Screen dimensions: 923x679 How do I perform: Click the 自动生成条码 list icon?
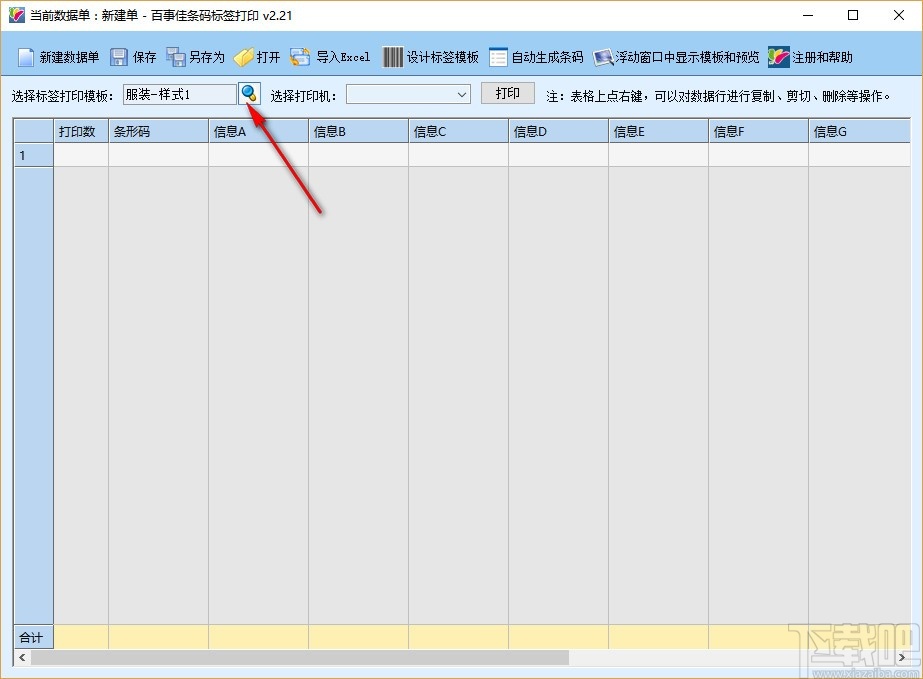click(x=498, y=57)
